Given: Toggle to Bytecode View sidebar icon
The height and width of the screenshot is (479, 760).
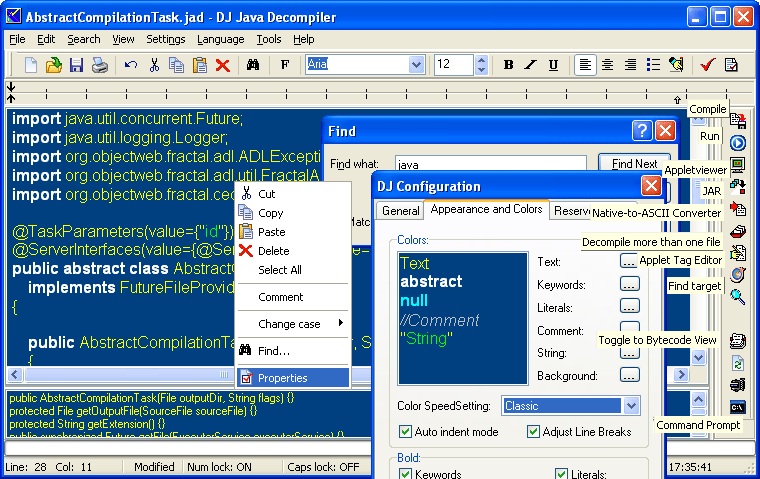Looking at the screenshot, I should (738, 341).
